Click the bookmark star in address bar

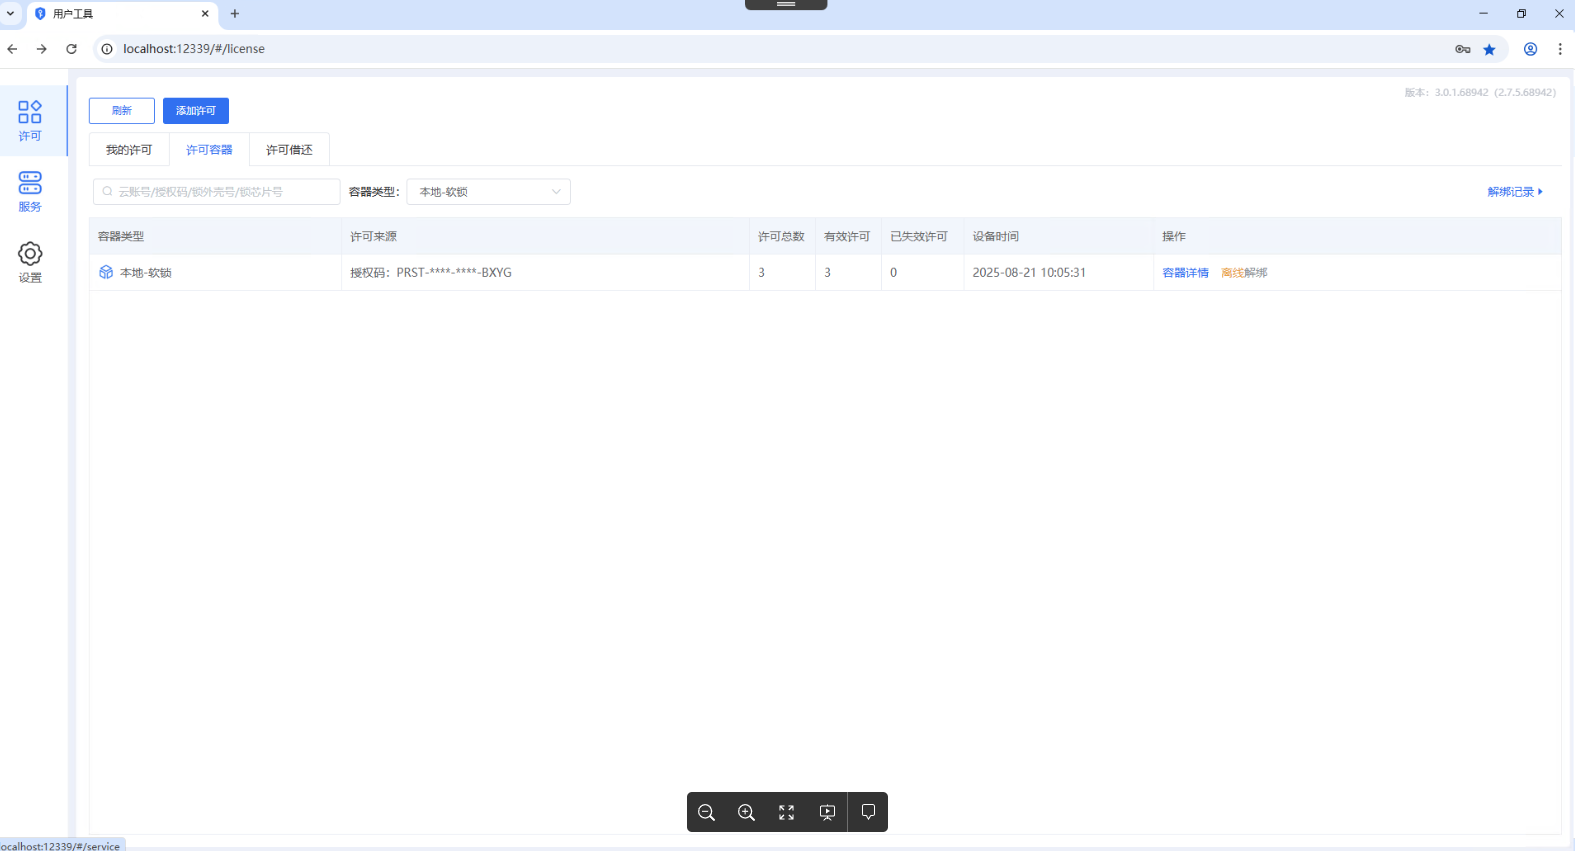tap(1489, 49)
